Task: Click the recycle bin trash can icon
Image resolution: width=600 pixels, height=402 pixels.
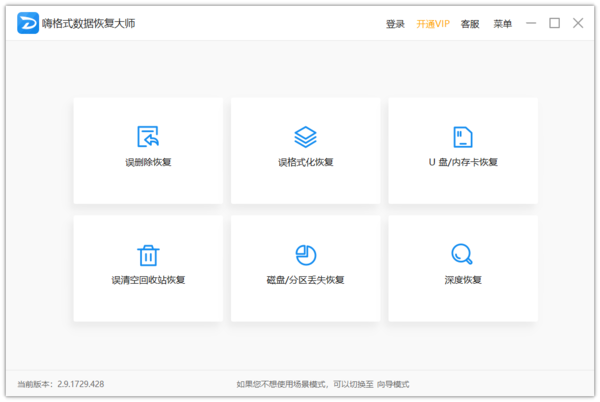Action: pos(148,254)
